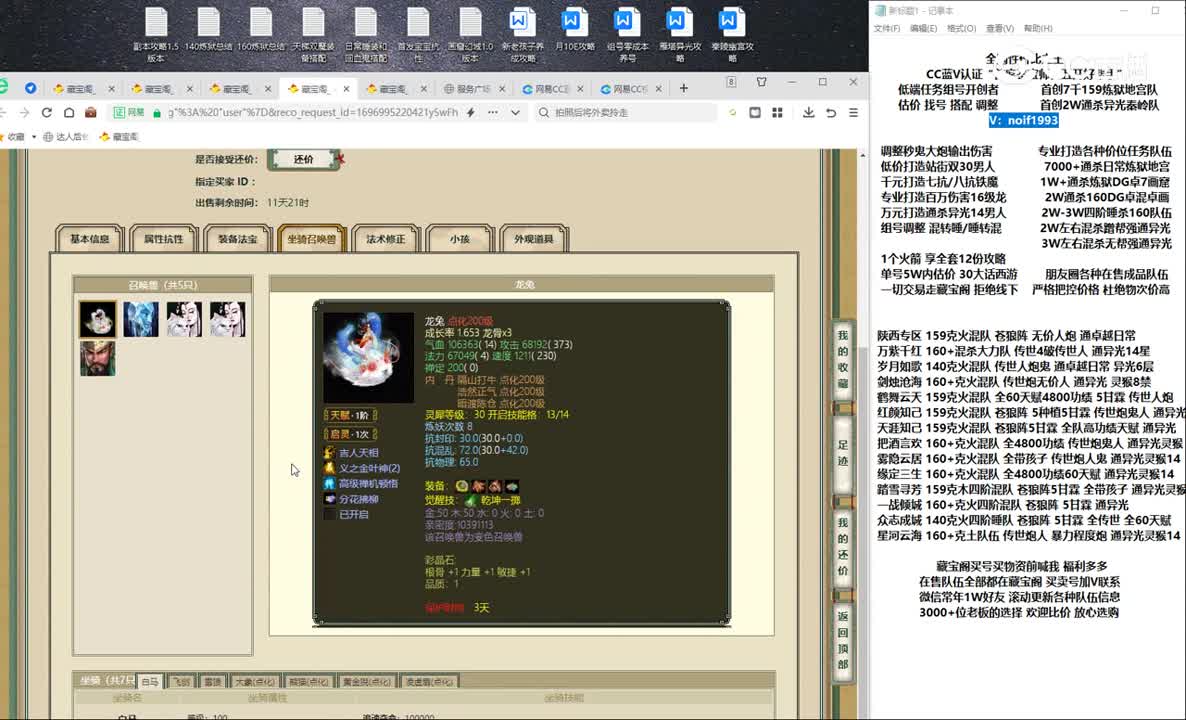Open the 达人后台 bookmark
The width and height of the screenshot is (1186, 720).
[x=66, y=137]
